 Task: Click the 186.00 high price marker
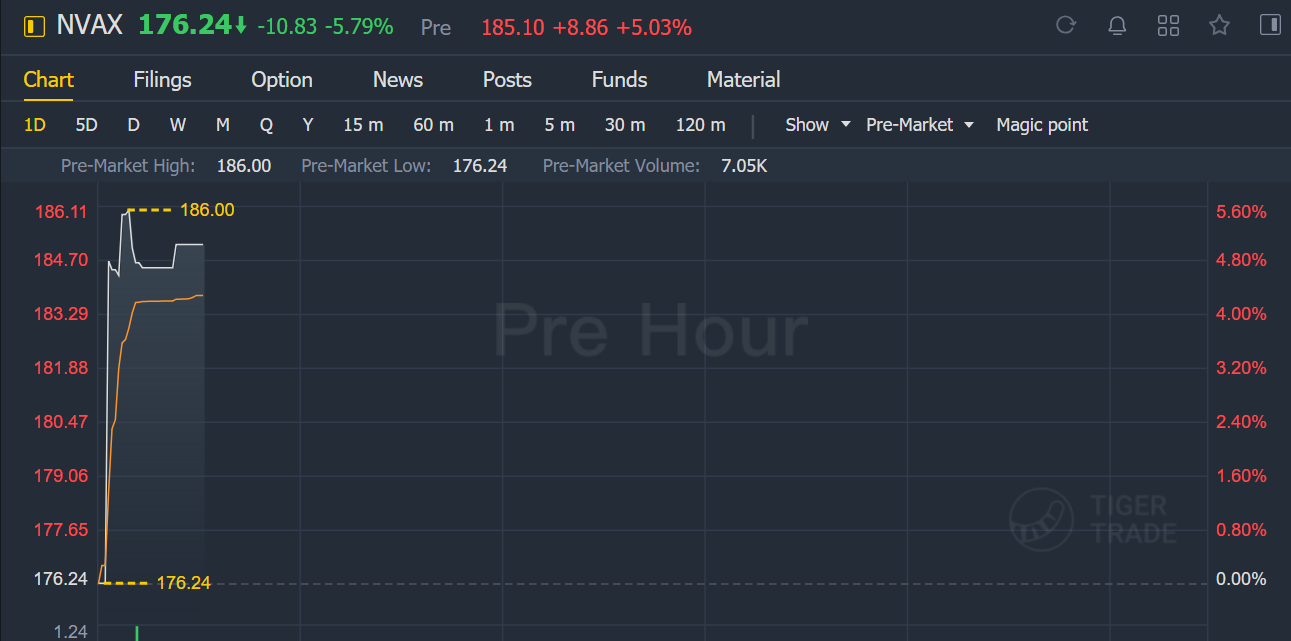tap(207, 210)
